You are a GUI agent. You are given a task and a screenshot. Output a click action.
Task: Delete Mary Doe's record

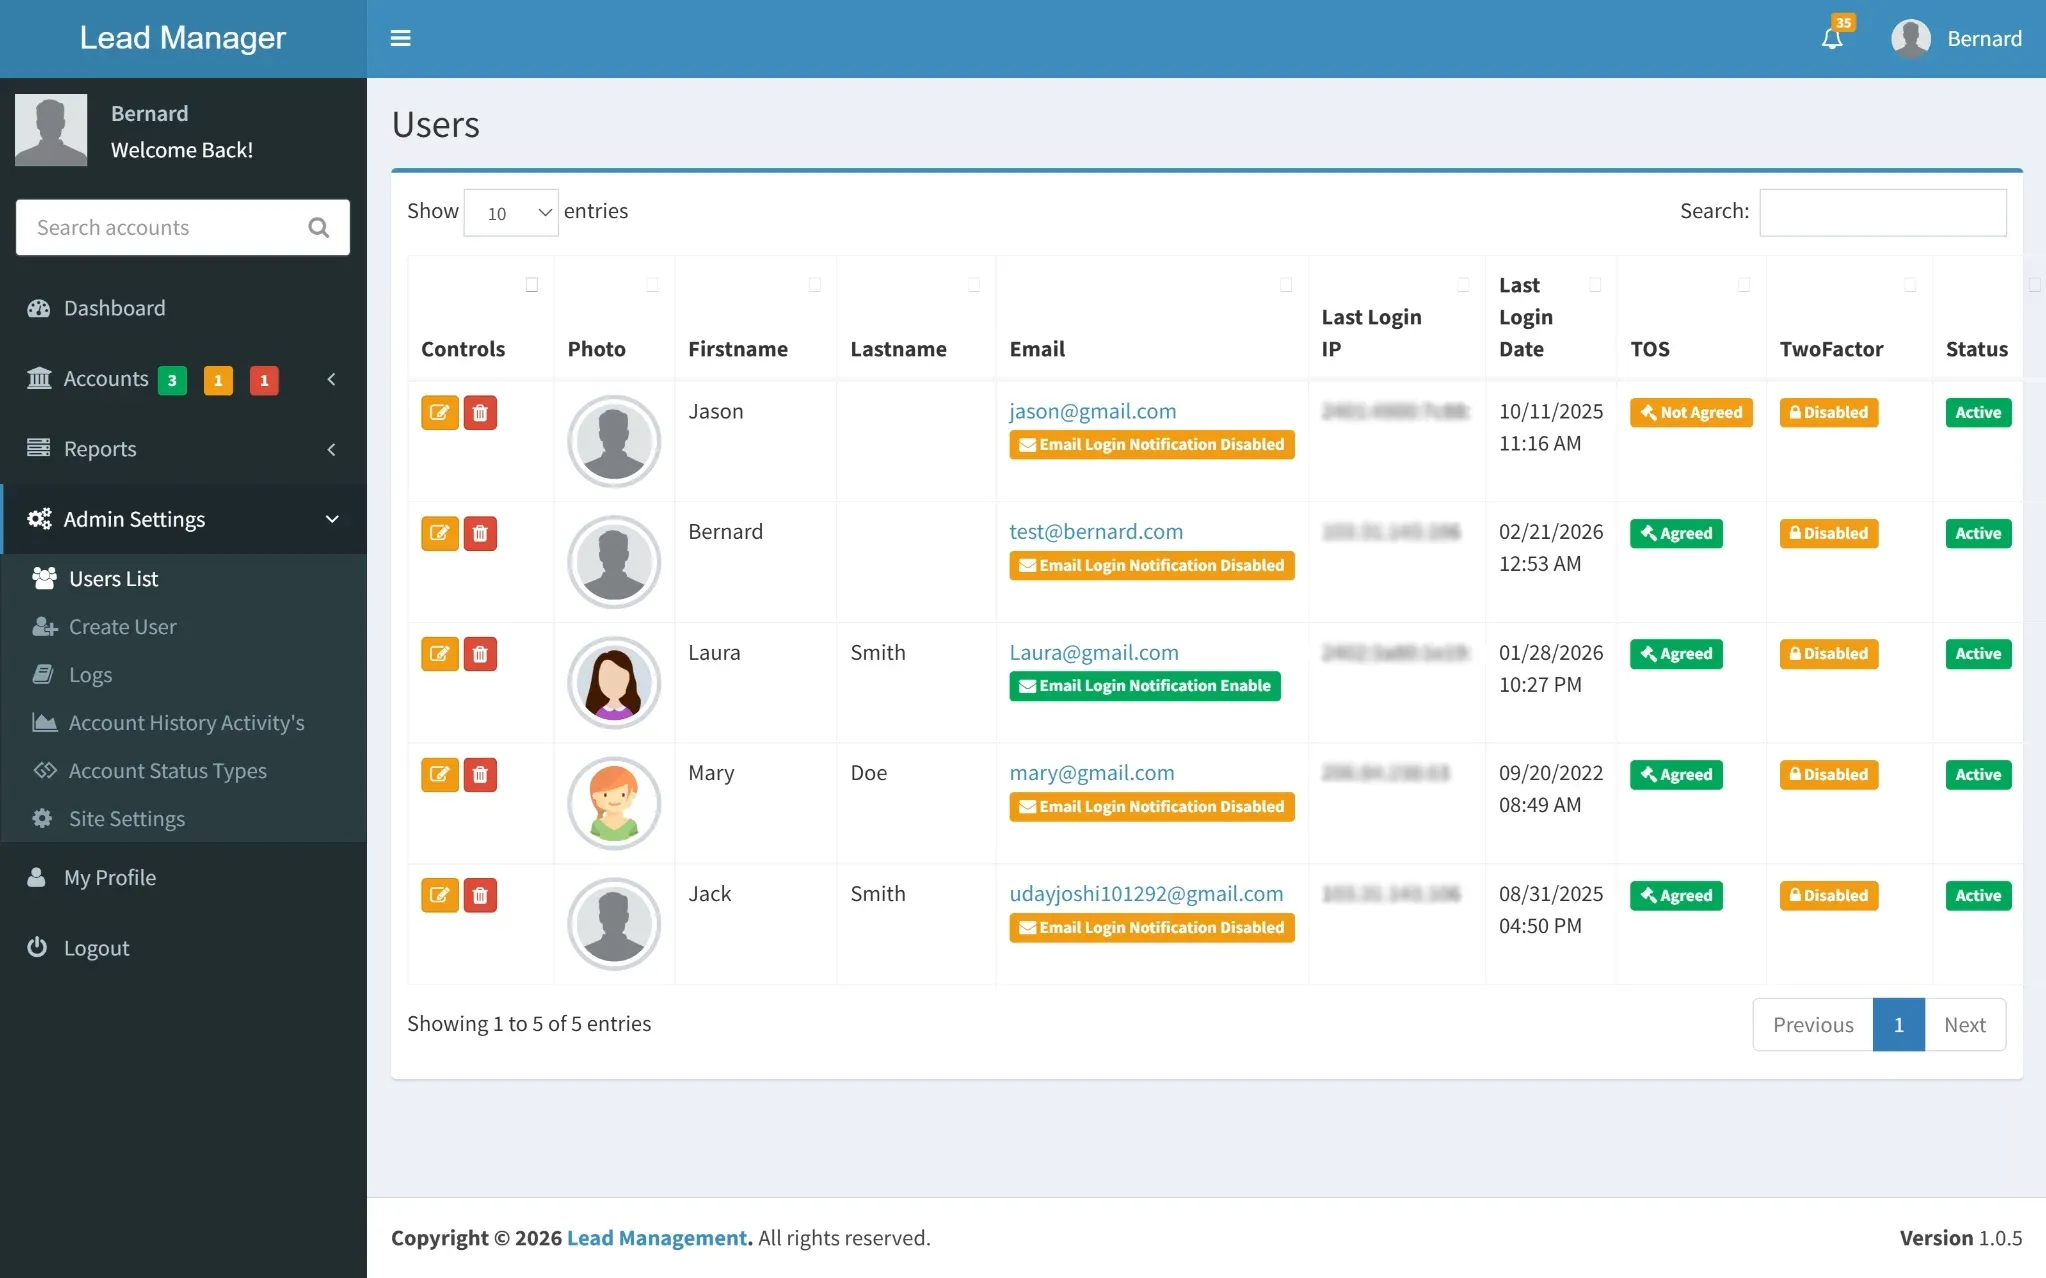pyautogui.click(x=480, y=774)
